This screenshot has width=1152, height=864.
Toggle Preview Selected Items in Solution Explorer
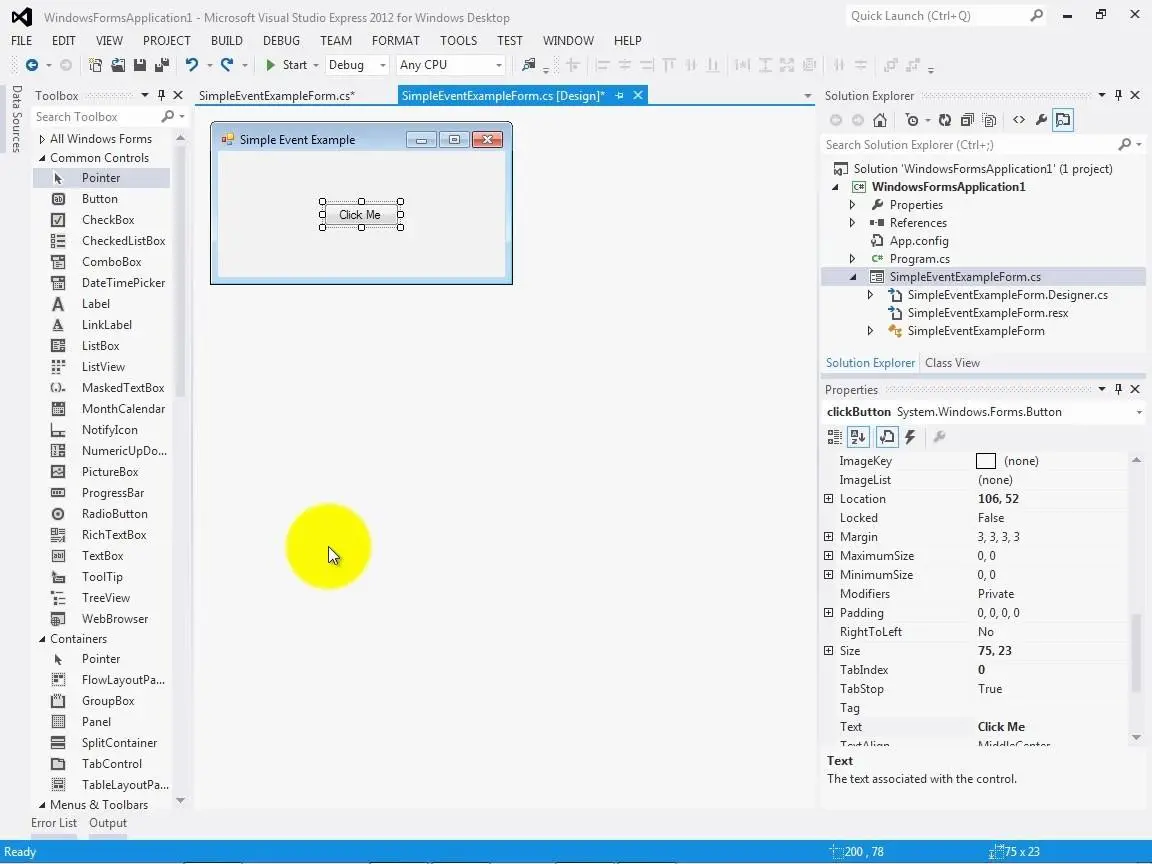(1063, 120)
